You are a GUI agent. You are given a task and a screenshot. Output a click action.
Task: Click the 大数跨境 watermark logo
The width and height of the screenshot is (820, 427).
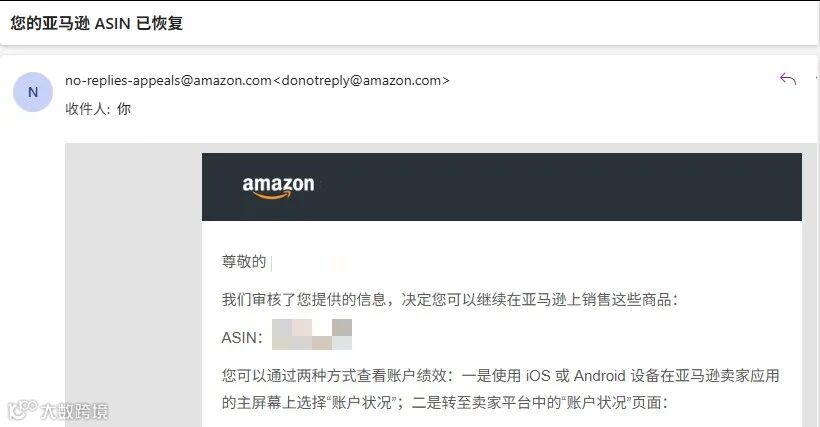(x=59, y=411)
